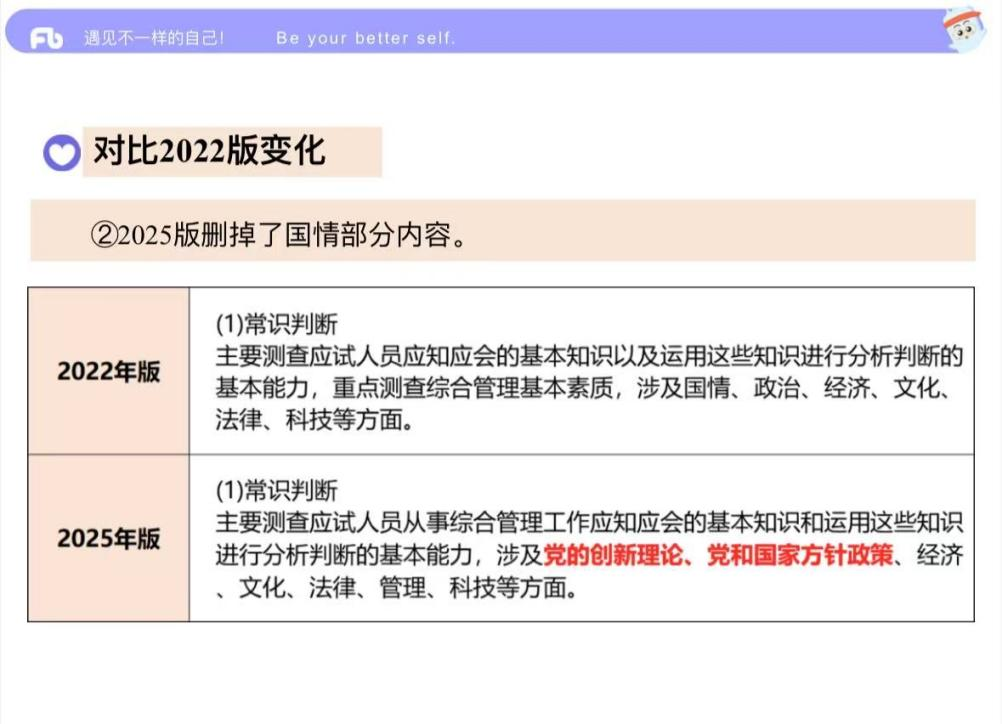The width and height of the screenshot is (1002, 724).
Task: Click the 2022 row line starting "主要测查应试人员应知应会"
Action: [x=589, y=356]
